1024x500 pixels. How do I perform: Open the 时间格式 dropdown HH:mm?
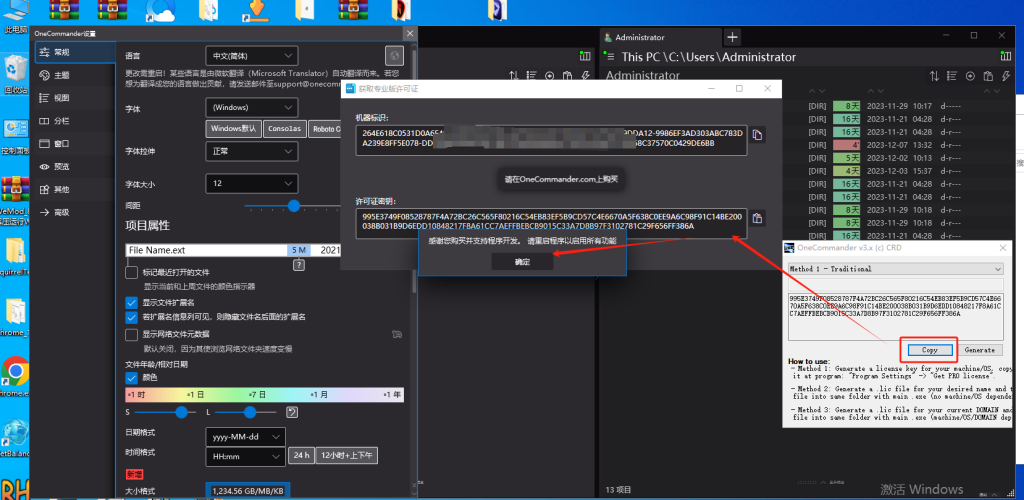coord(245,456)
